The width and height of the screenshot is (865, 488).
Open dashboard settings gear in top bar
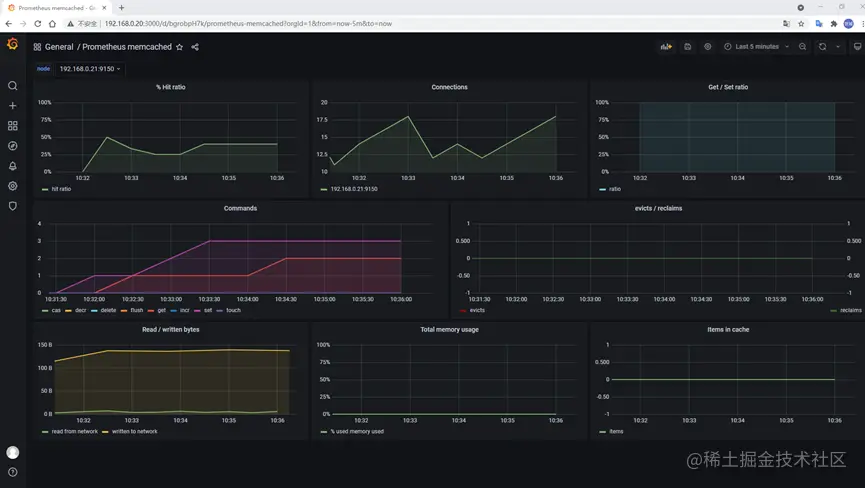[x=708, y=47]
